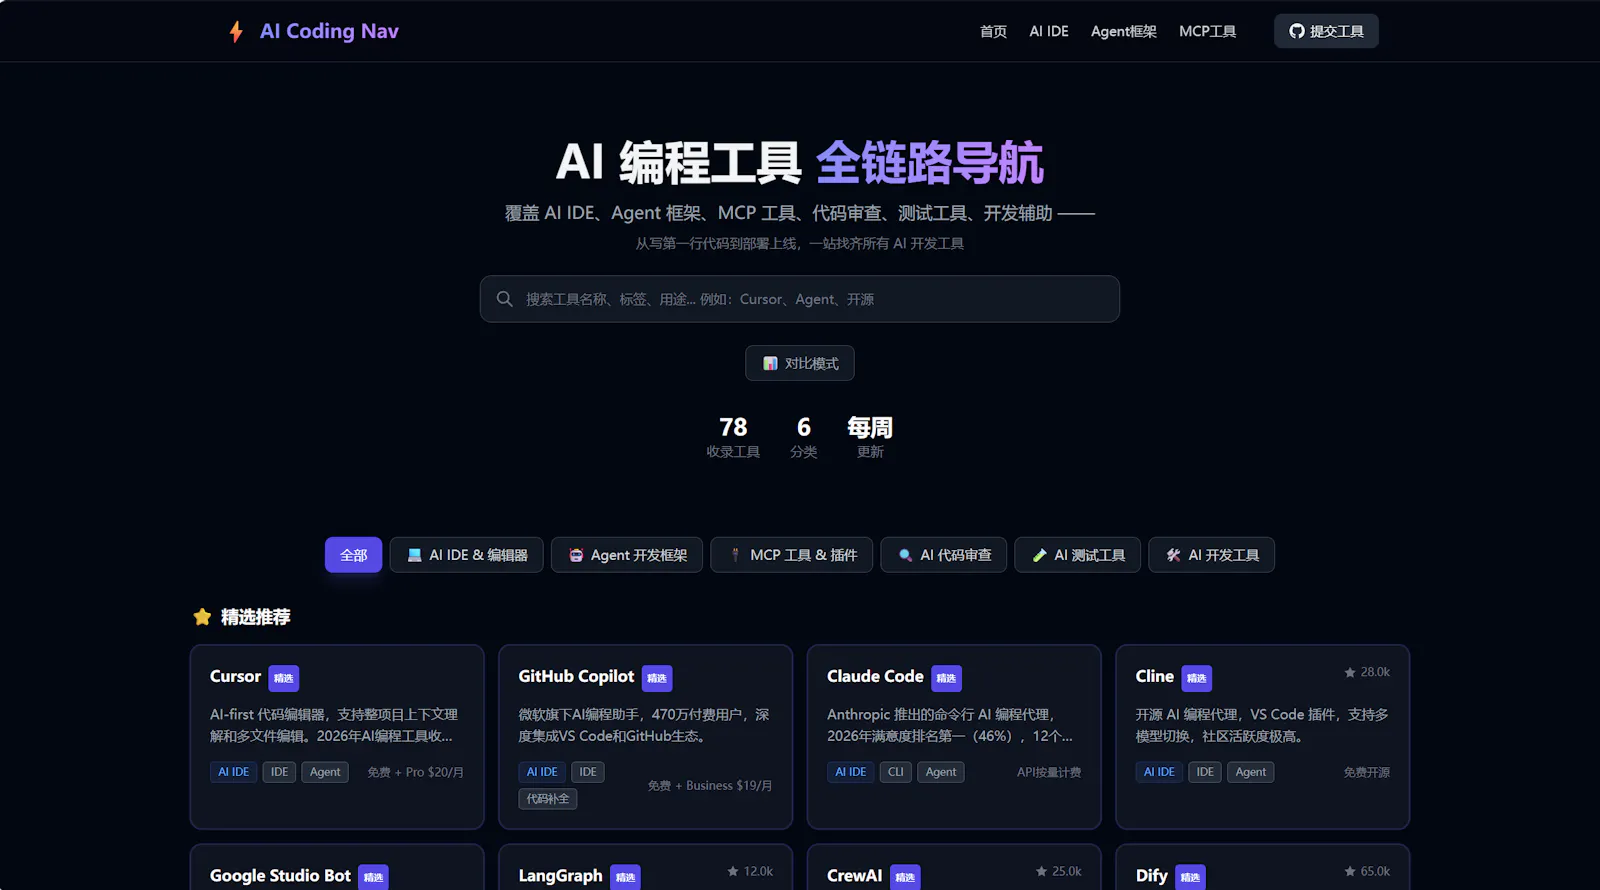1600x890 pixels.
Task: Click the 免费 + Pro $20/月 price text
Action: coord(415,772)
